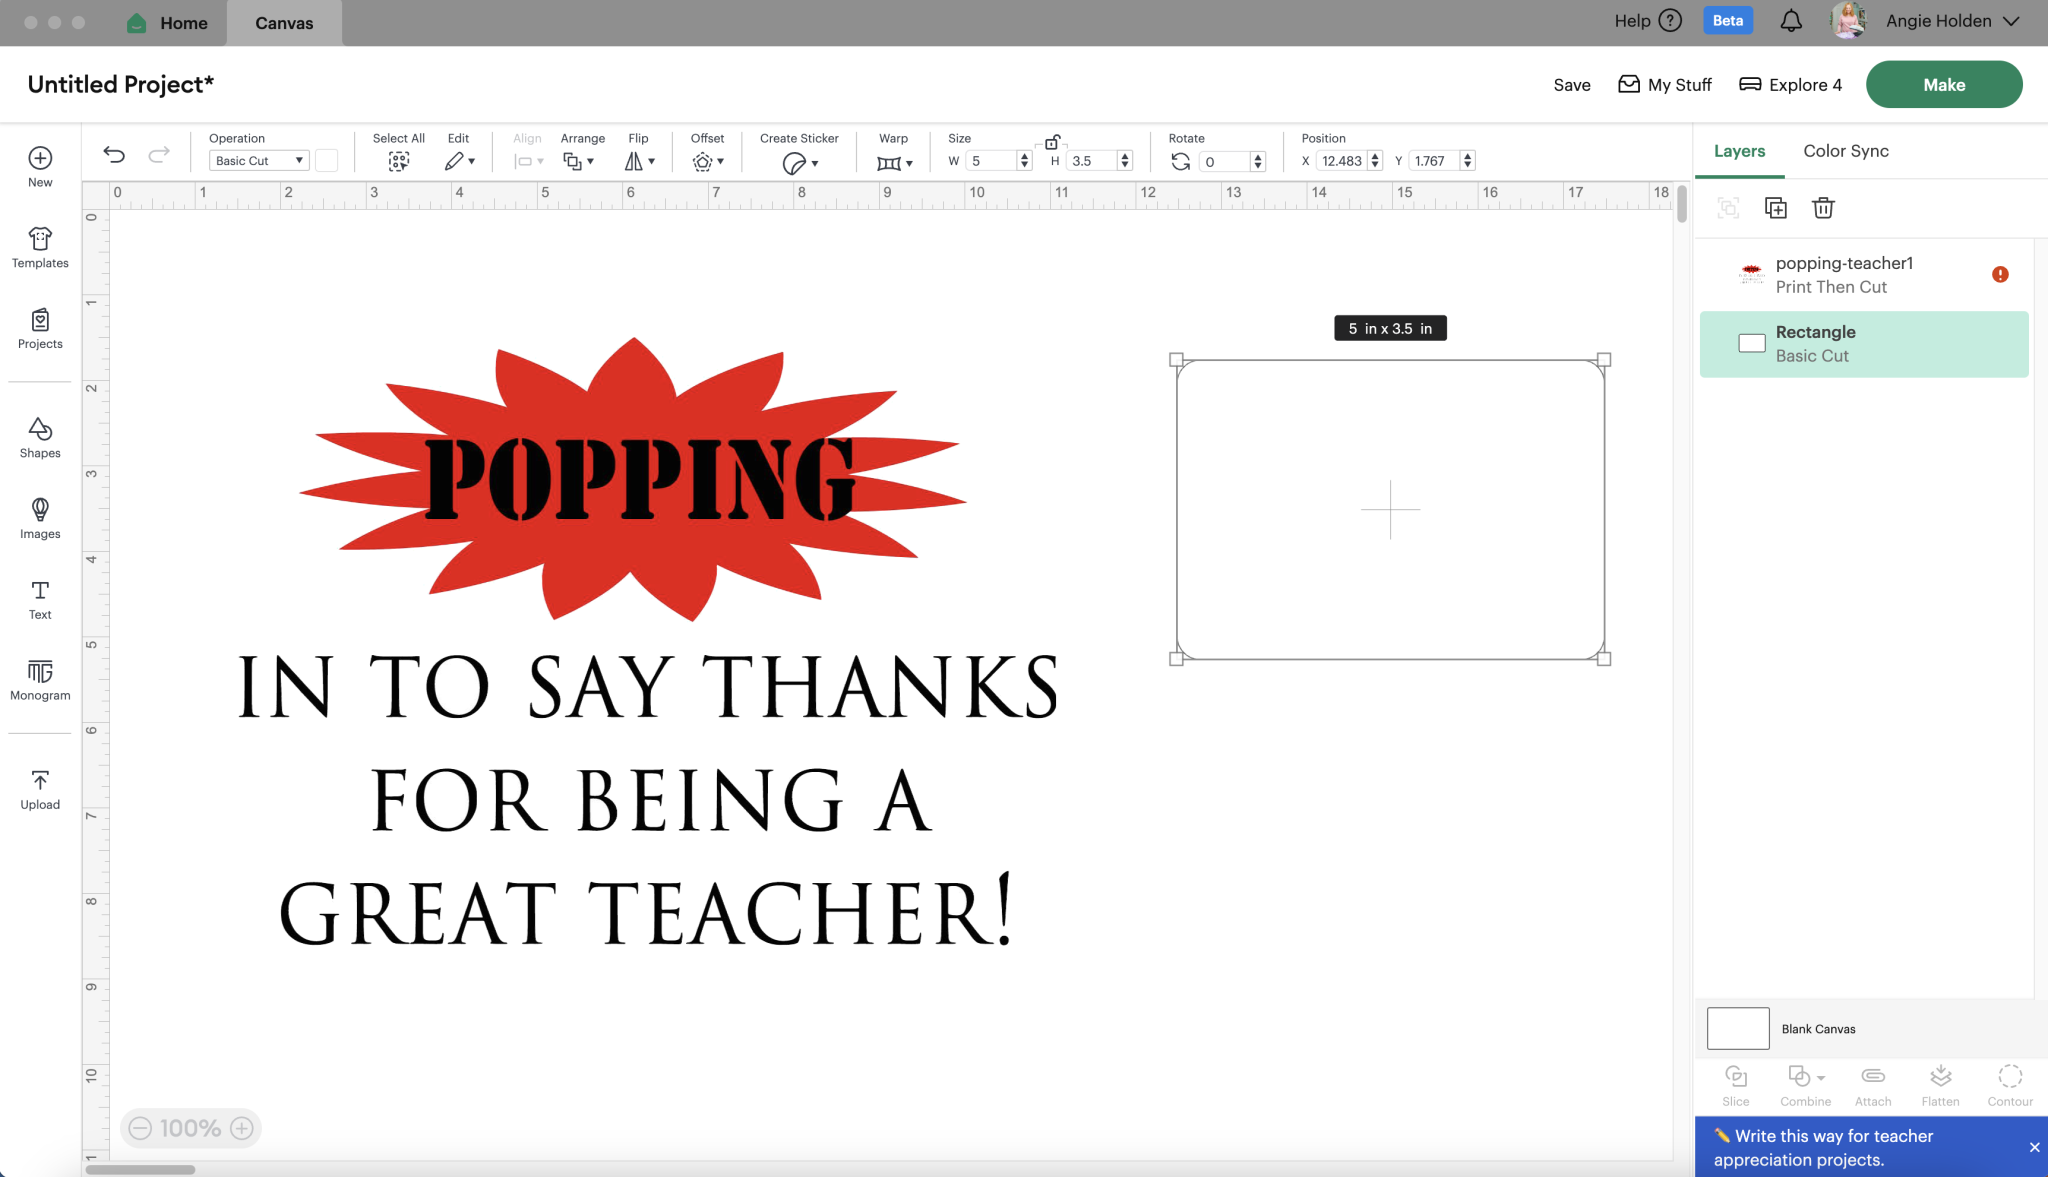Click the Slice tool
Image resolution: width=2048 pixels, height=1177 pixels.
pyautogui.click(x=1736, y=1085)
